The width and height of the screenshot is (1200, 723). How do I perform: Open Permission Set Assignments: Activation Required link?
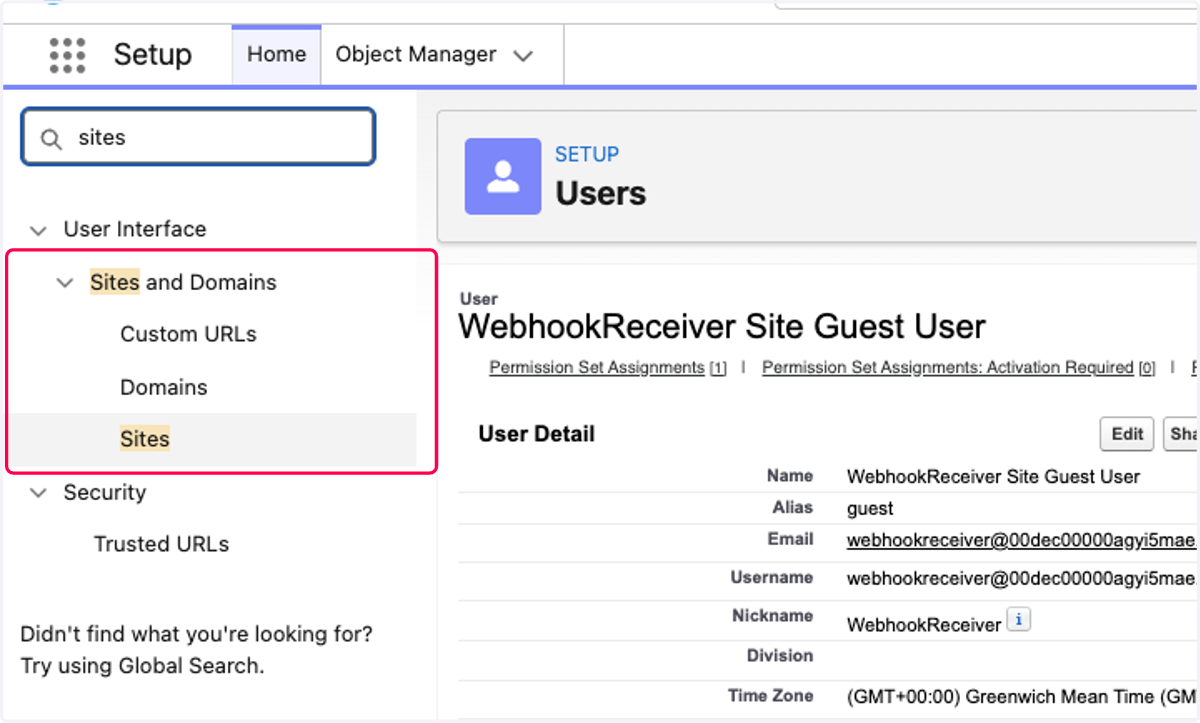tap(948, 368)
